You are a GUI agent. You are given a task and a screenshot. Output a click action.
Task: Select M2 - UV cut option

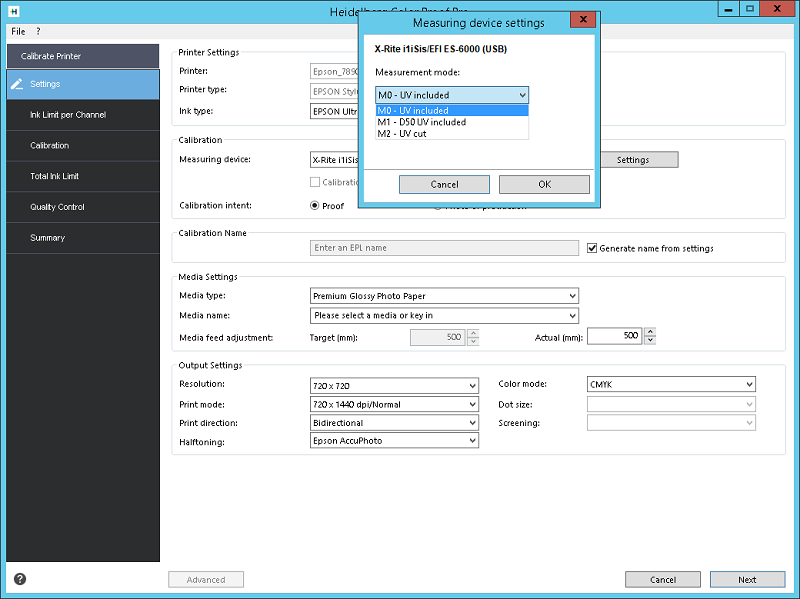pyautogui.click(x=451, y=133)
